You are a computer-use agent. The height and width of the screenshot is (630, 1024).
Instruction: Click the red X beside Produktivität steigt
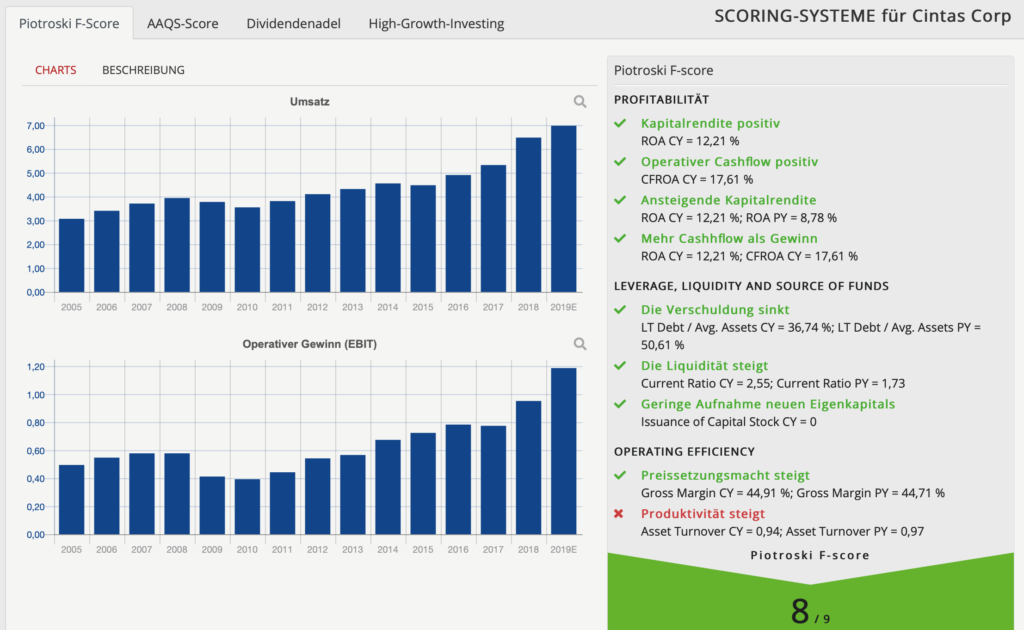click(619, 514)
